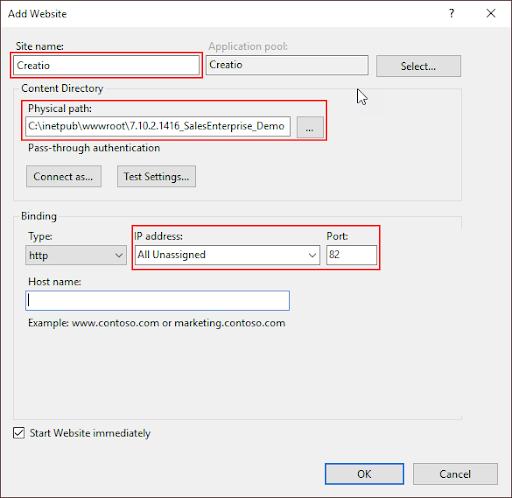The height and width of the screenshot is (498, 512).
Task: Click the Cancel button
Action: click(x=455, y=474)
